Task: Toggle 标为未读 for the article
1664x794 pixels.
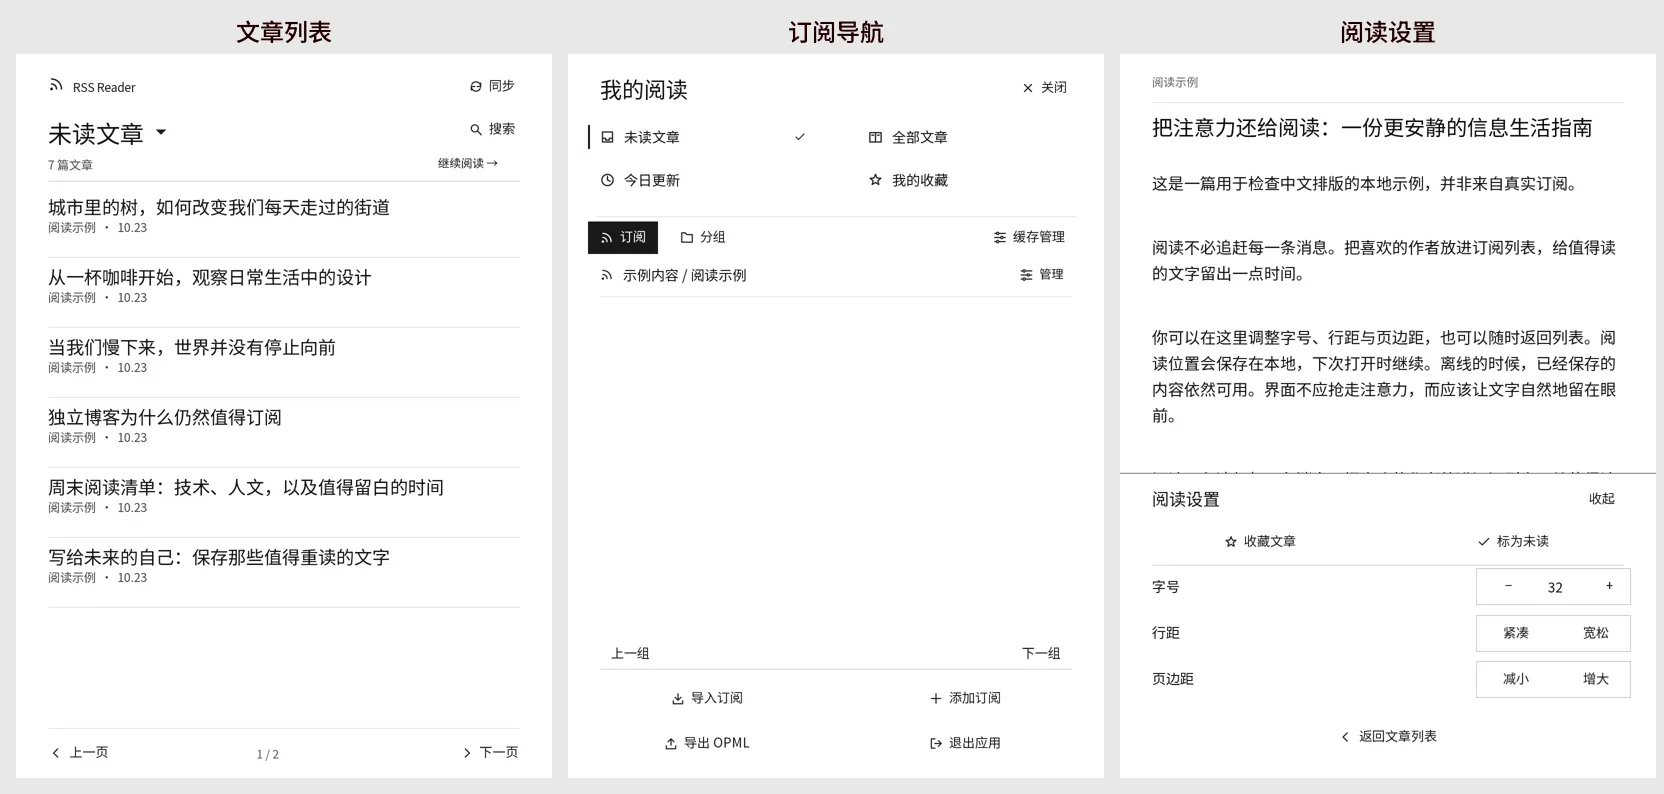Action: (x=1513, y=542)
